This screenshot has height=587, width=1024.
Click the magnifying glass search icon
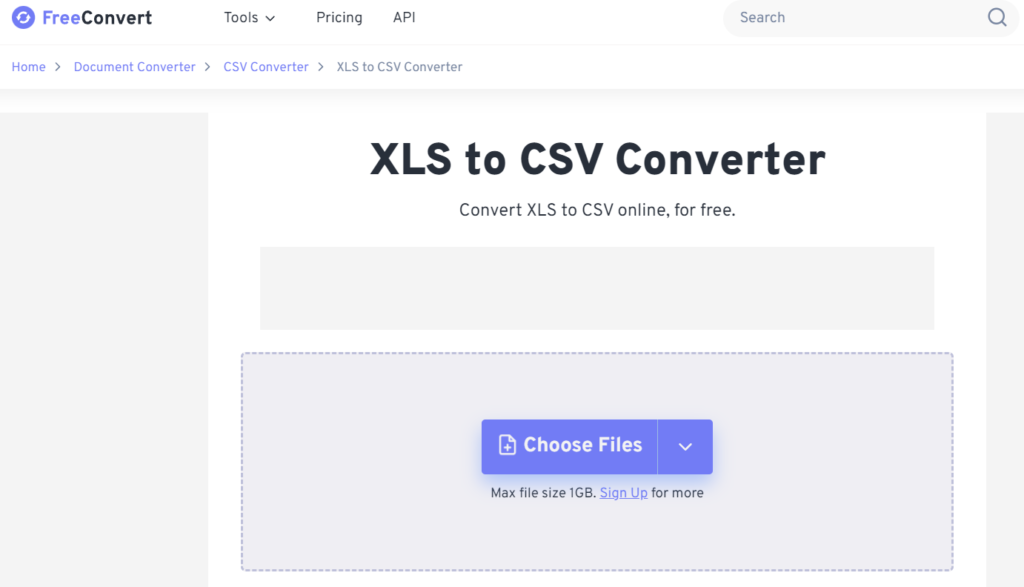click(x=996, y=17)
